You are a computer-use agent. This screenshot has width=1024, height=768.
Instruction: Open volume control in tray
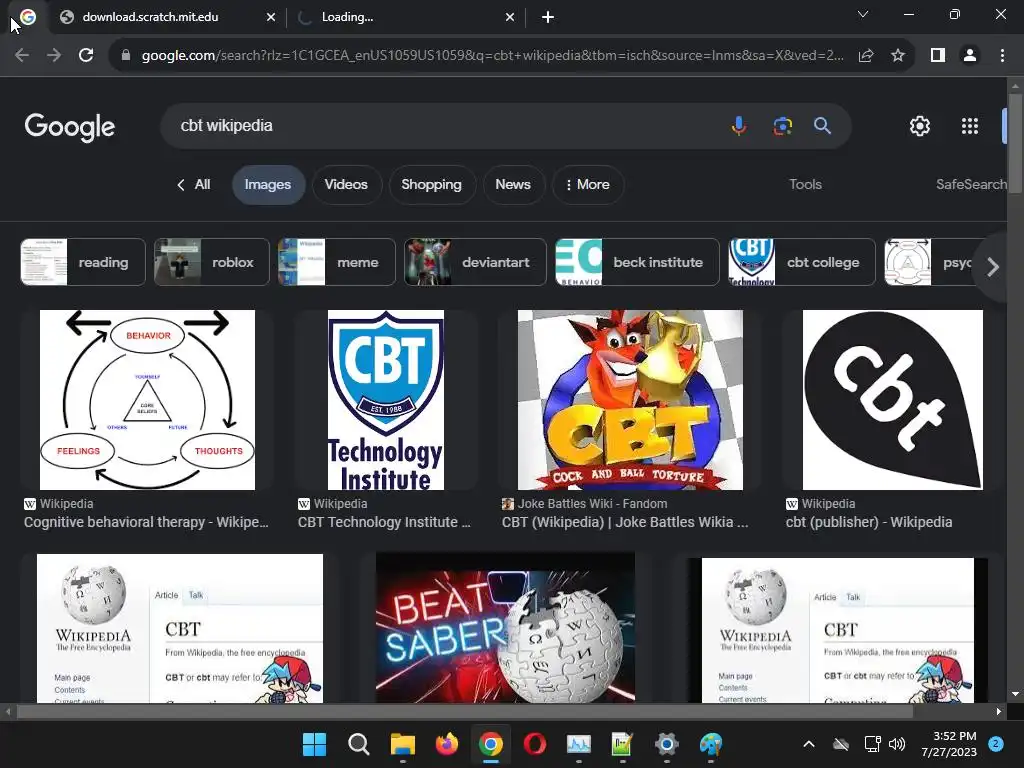point(897,744)
